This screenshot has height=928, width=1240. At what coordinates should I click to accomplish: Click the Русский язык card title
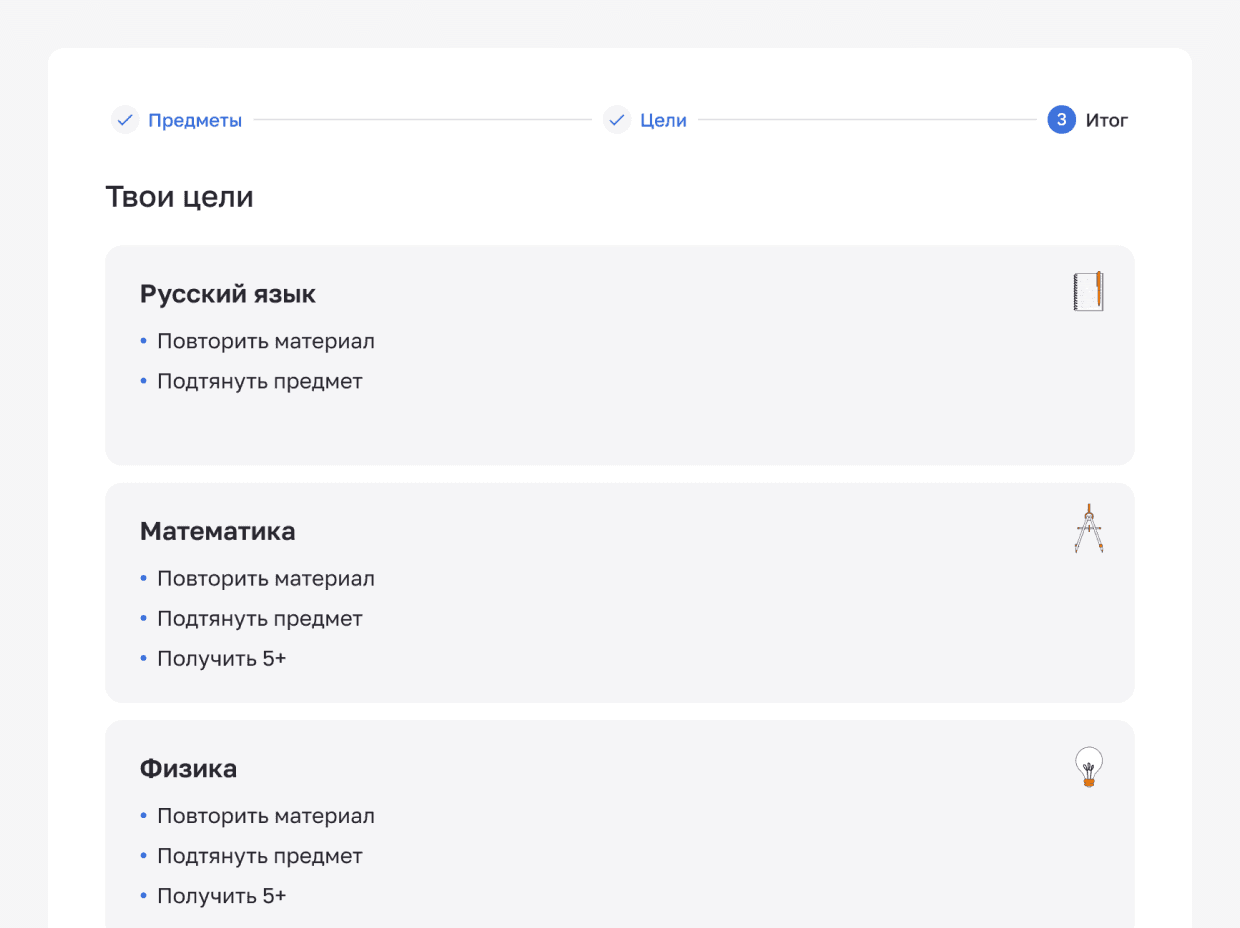pyautogui.click(x=228, y=294)
